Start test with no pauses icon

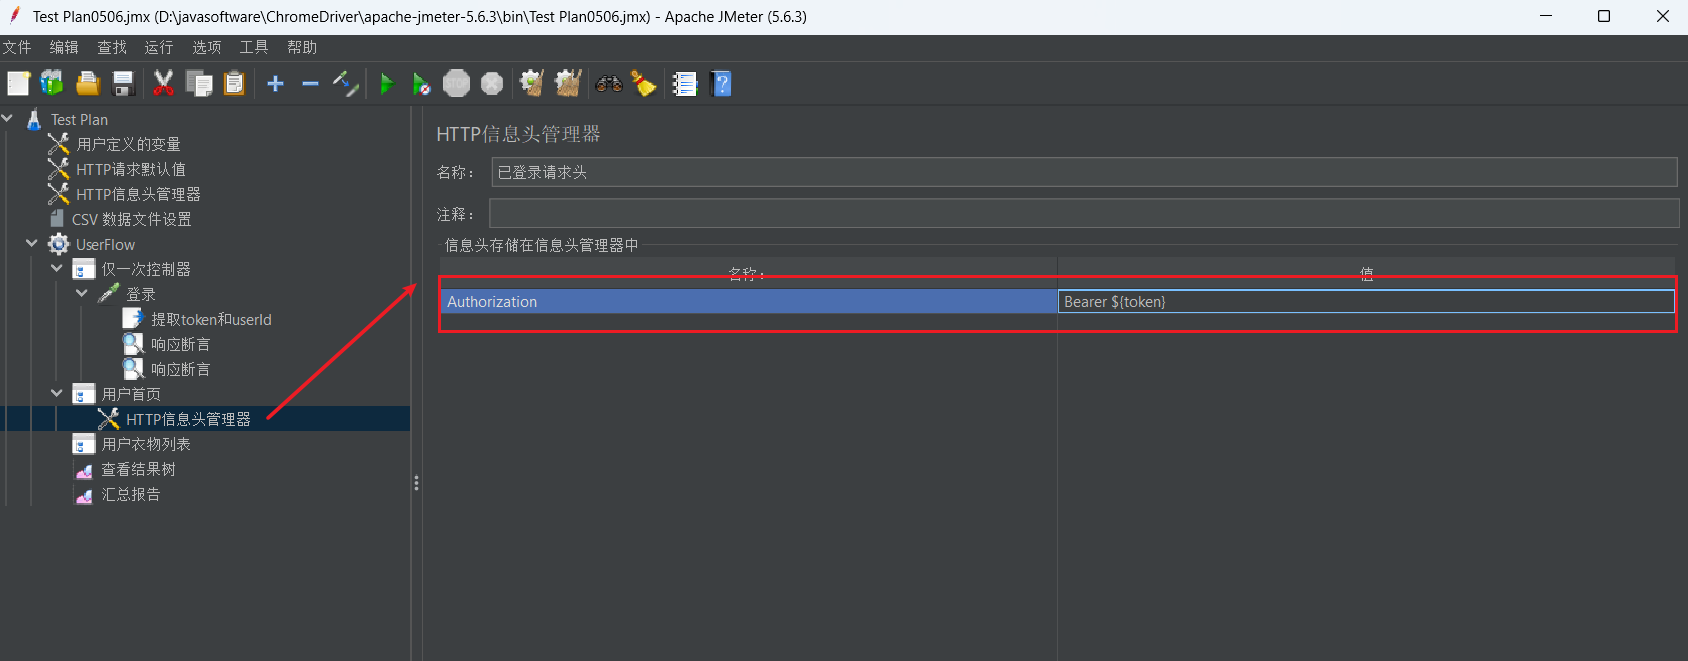(x=422, y=84)
